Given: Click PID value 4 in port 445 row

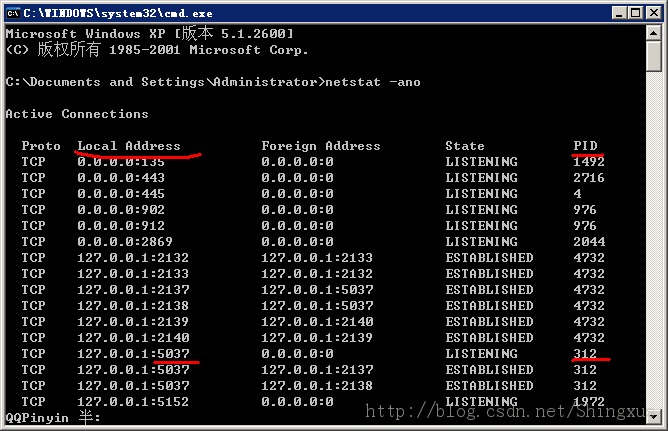Looking at the screenshot, I should click(x=577, y=194).
